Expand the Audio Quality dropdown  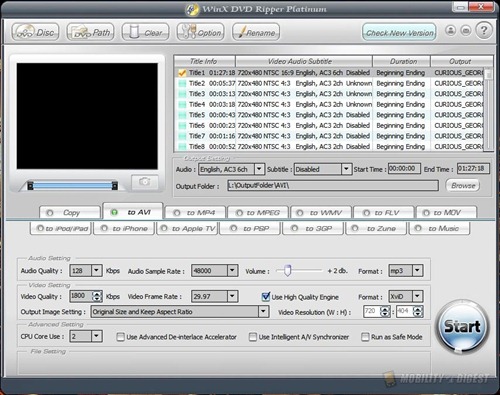96,270
